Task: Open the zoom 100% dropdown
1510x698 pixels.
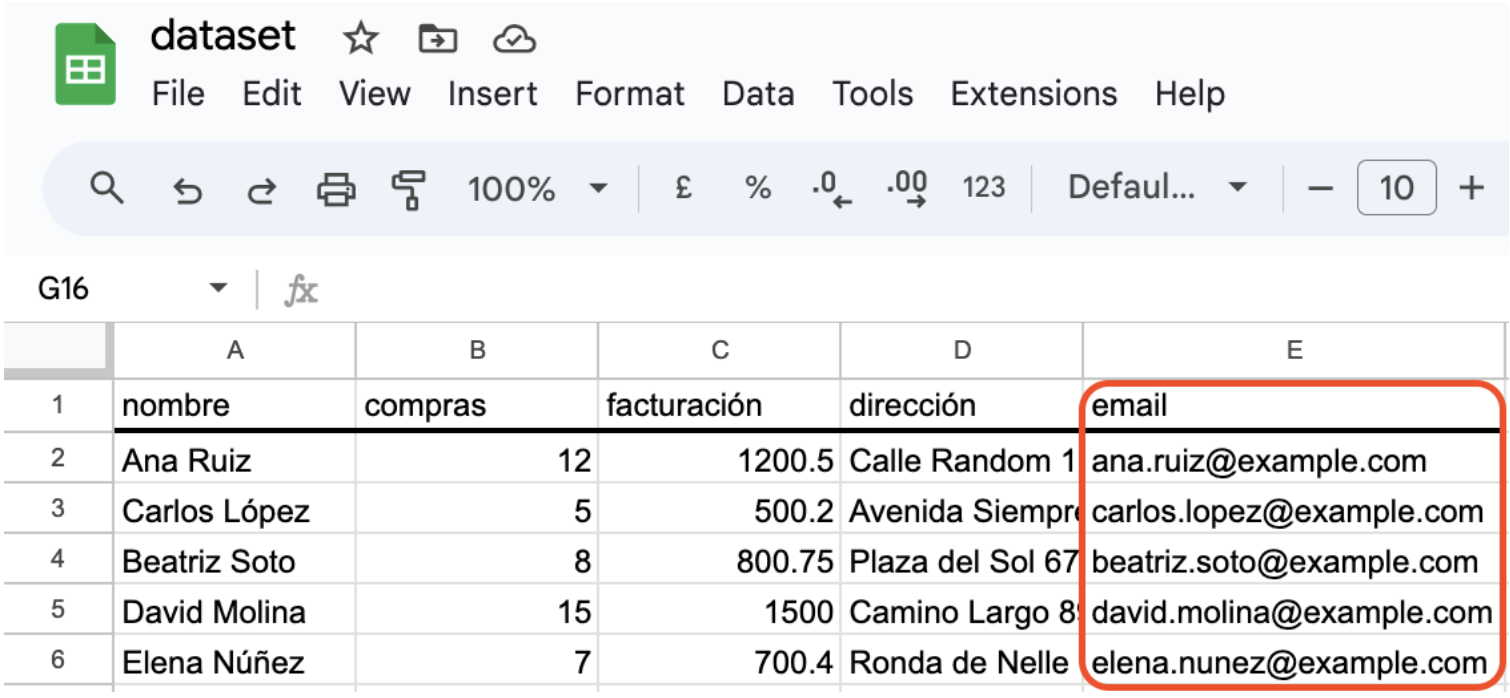Action: (x=538, y=188)
